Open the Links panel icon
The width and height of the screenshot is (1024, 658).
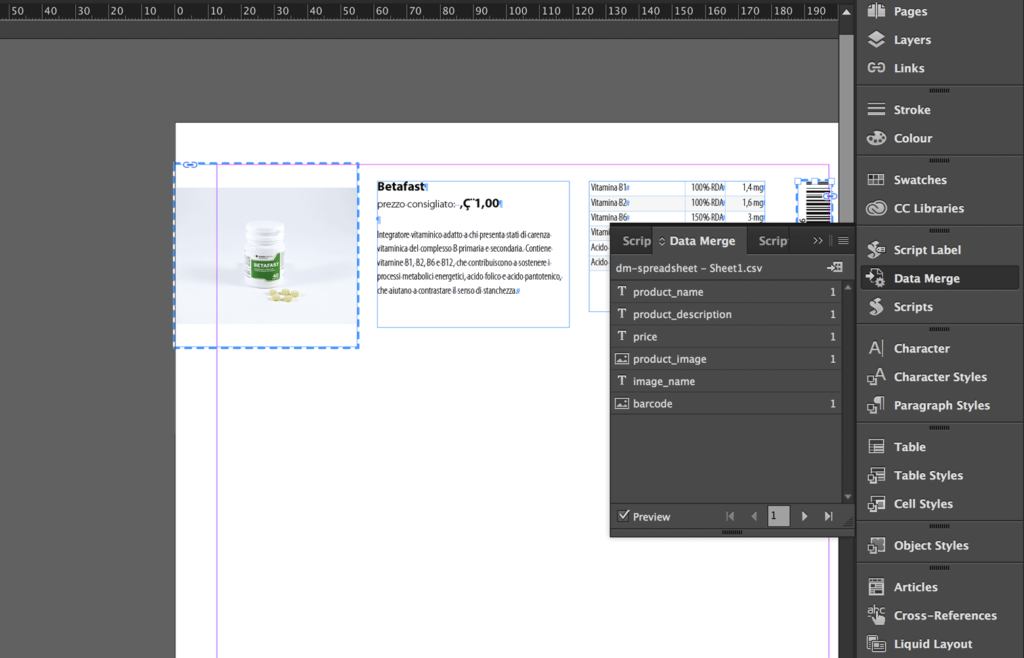click(x=876, y=67)
